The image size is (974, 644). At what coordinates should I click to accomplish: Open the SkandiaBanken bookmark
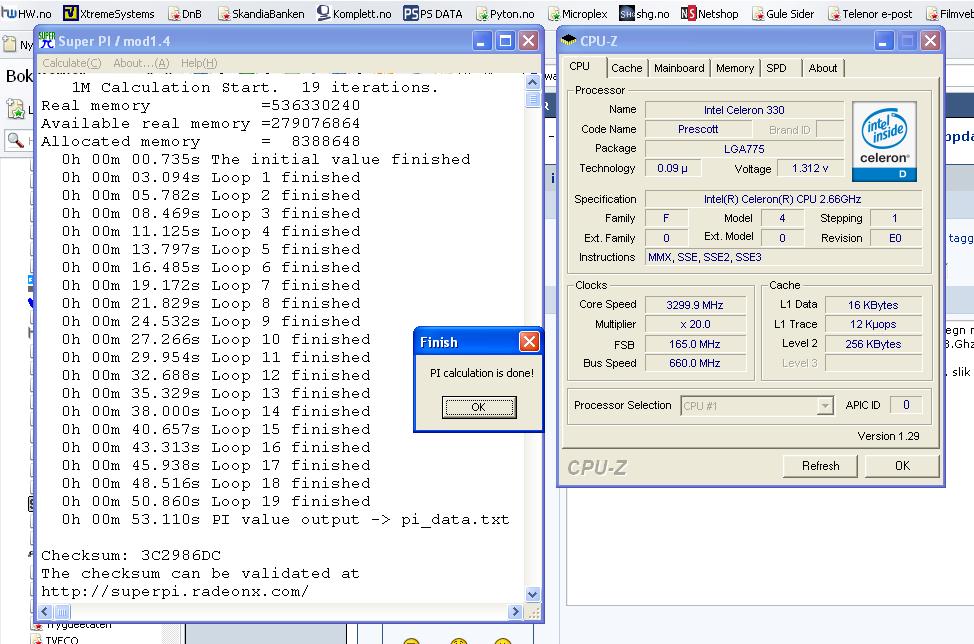click(x=262, y=13)
